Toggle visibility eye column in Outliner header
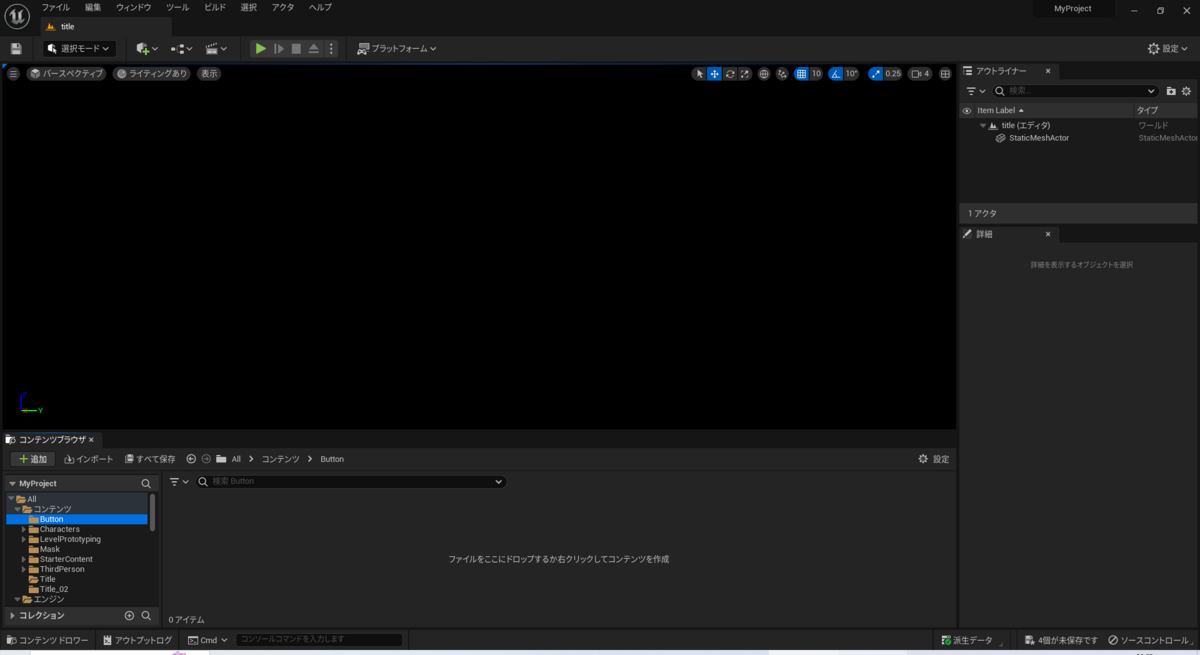 pos(967,110)
